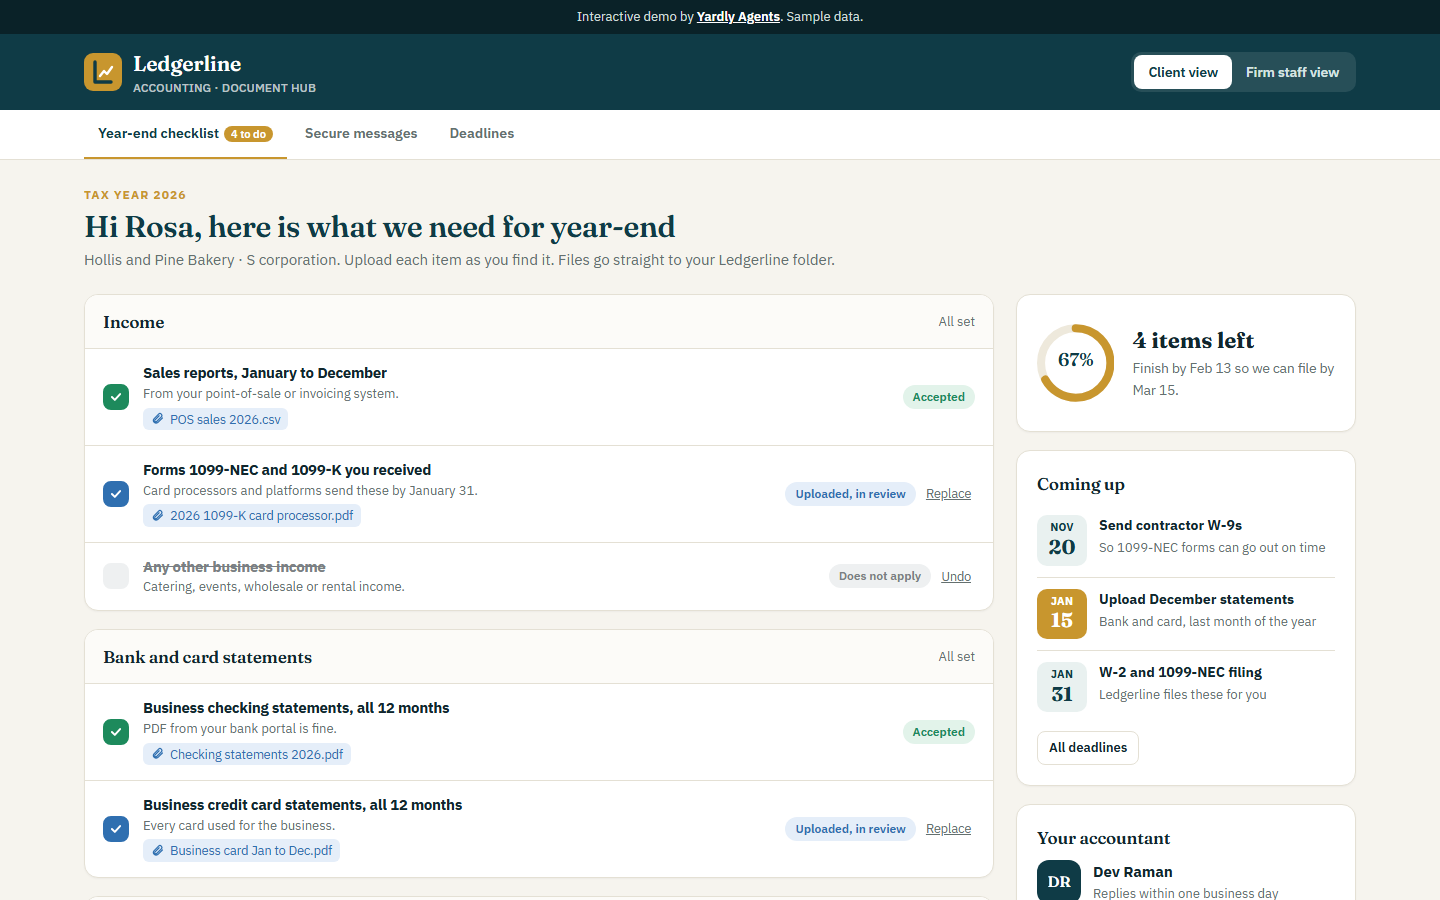Click the Accepted status on Sales reports
The height and width of the screenshot is (900, 1440).
[938, 397]
